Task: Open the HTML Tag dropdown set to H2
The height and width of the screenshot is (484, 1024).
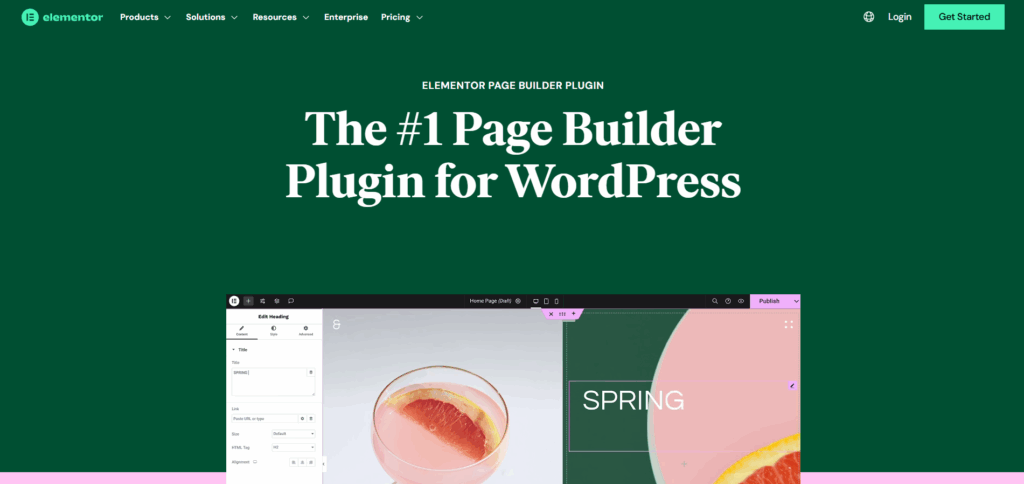Action: click(293, 447)
